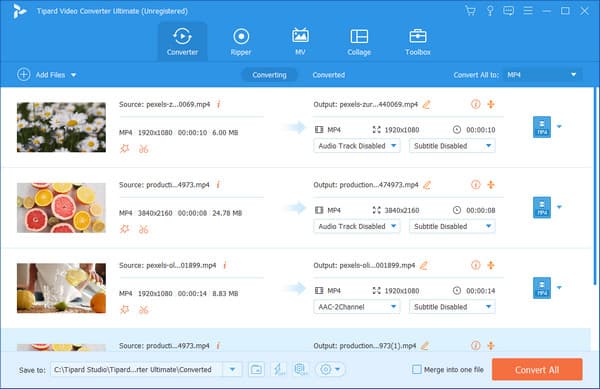Expand format arrow beside pexels-zur...440069.mp4 MP4 icon

[x=559, y=127]
